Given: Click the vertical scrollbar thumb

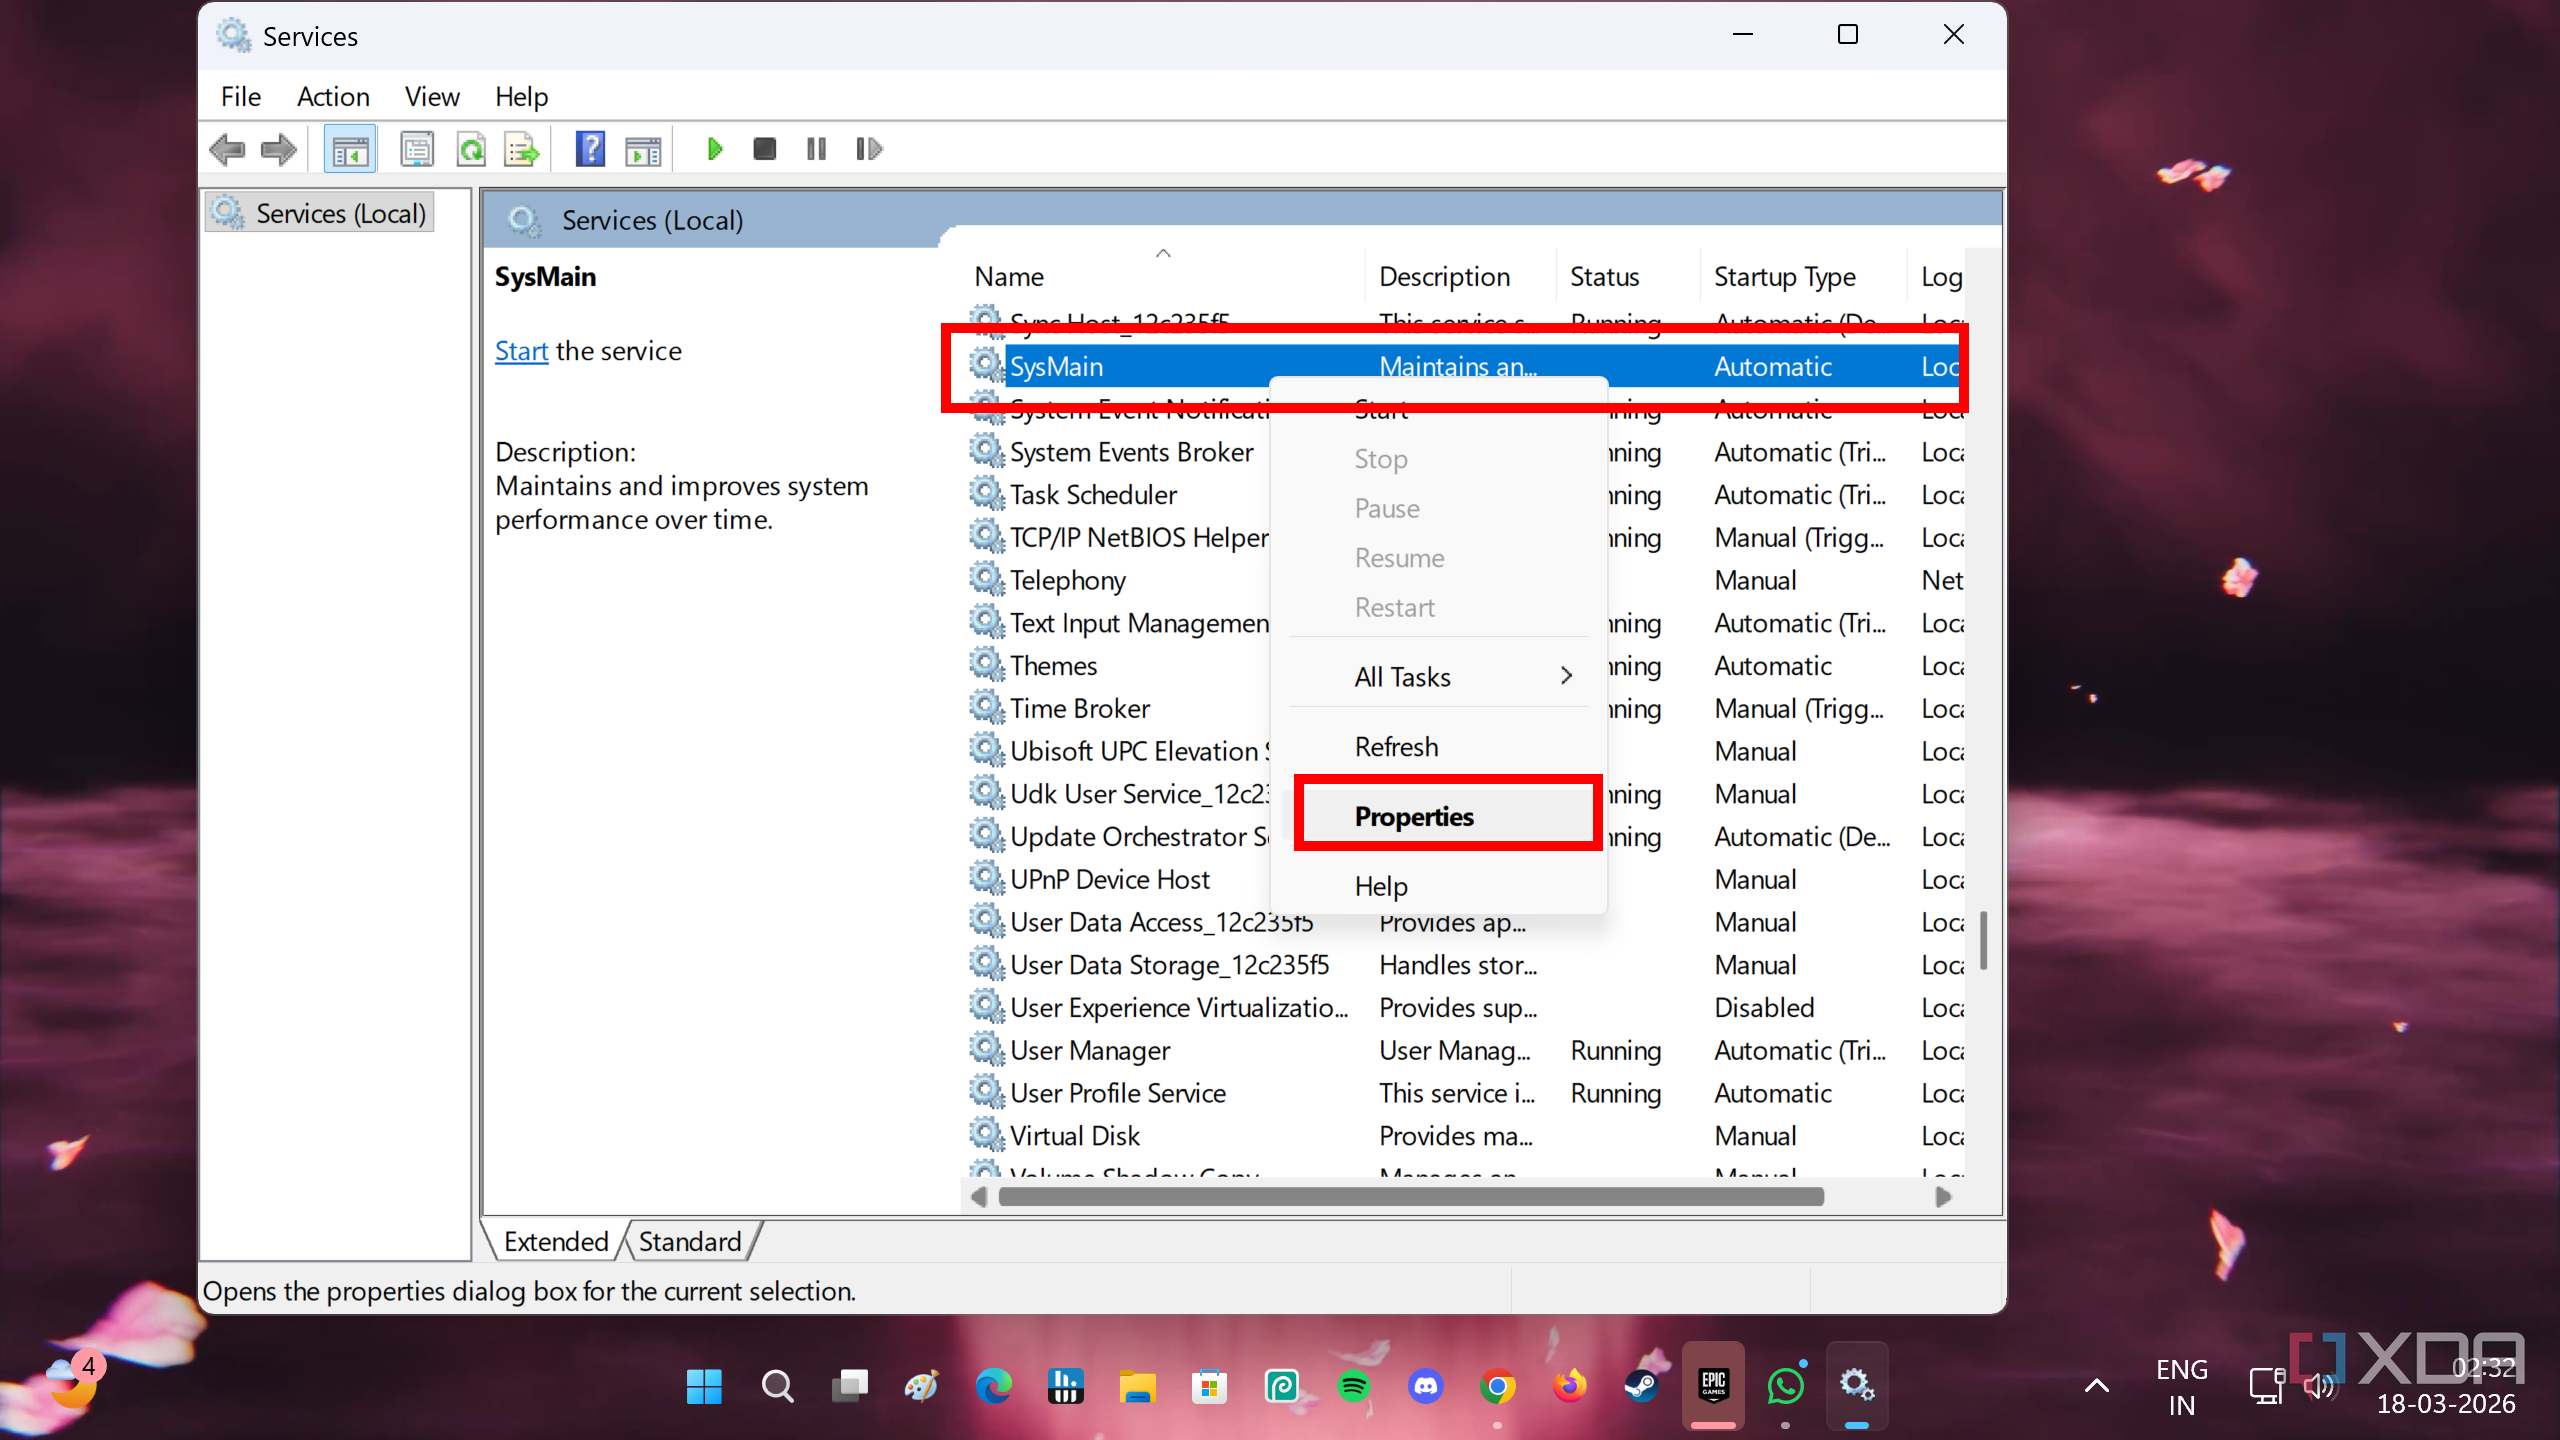Looking at the screenshot, I should click(1983, 940).
